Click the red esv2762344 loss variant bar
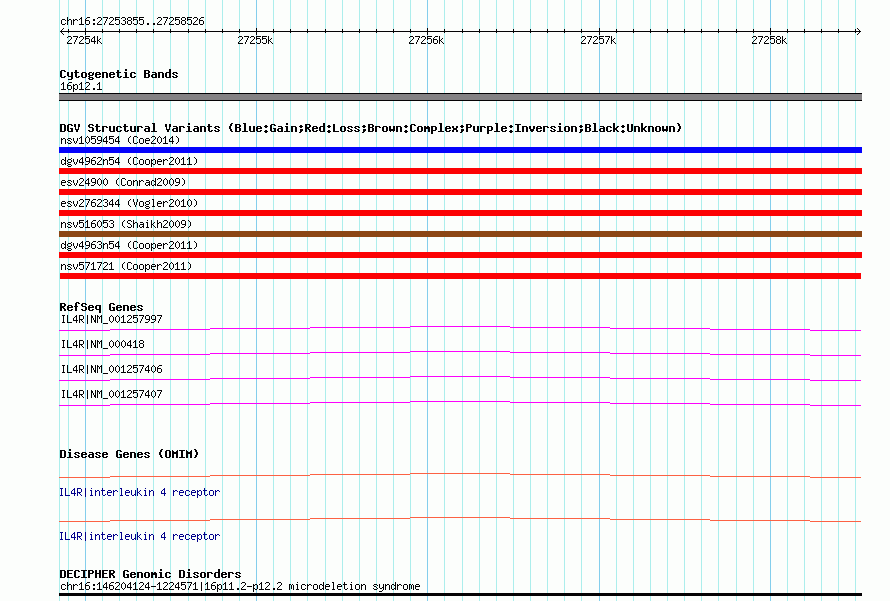Viewport: 890px width, 601px height. [460, 213]
